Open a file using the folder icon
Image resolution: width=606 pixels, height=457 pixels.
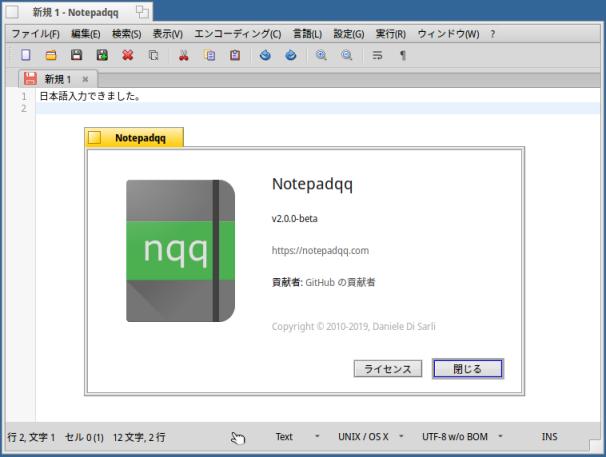coord(51,55)
